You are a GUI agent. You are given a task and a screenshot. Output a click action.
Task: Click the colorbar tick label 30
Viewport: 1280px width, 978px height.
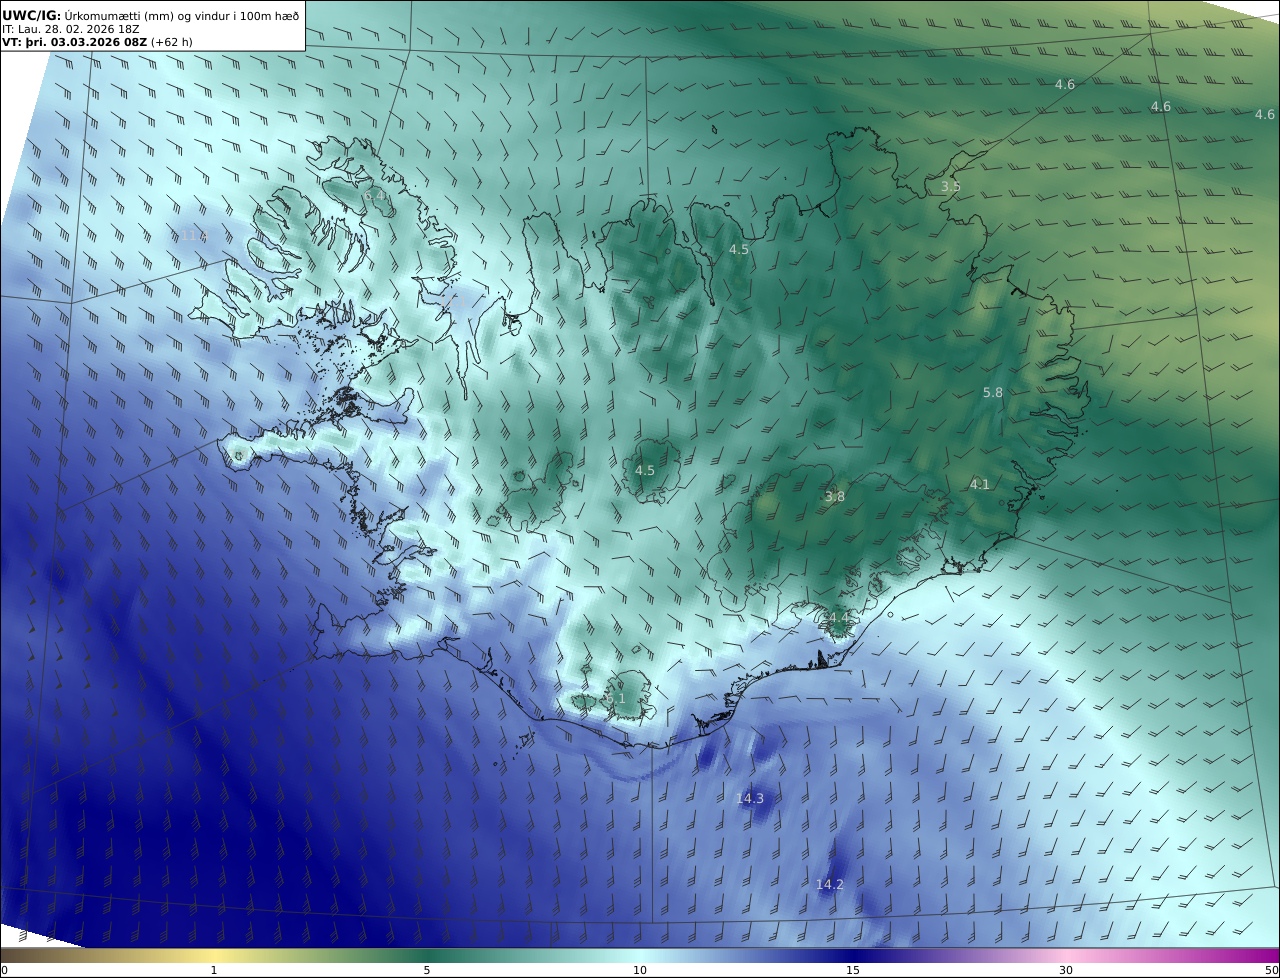click(x=1066, y=970)
